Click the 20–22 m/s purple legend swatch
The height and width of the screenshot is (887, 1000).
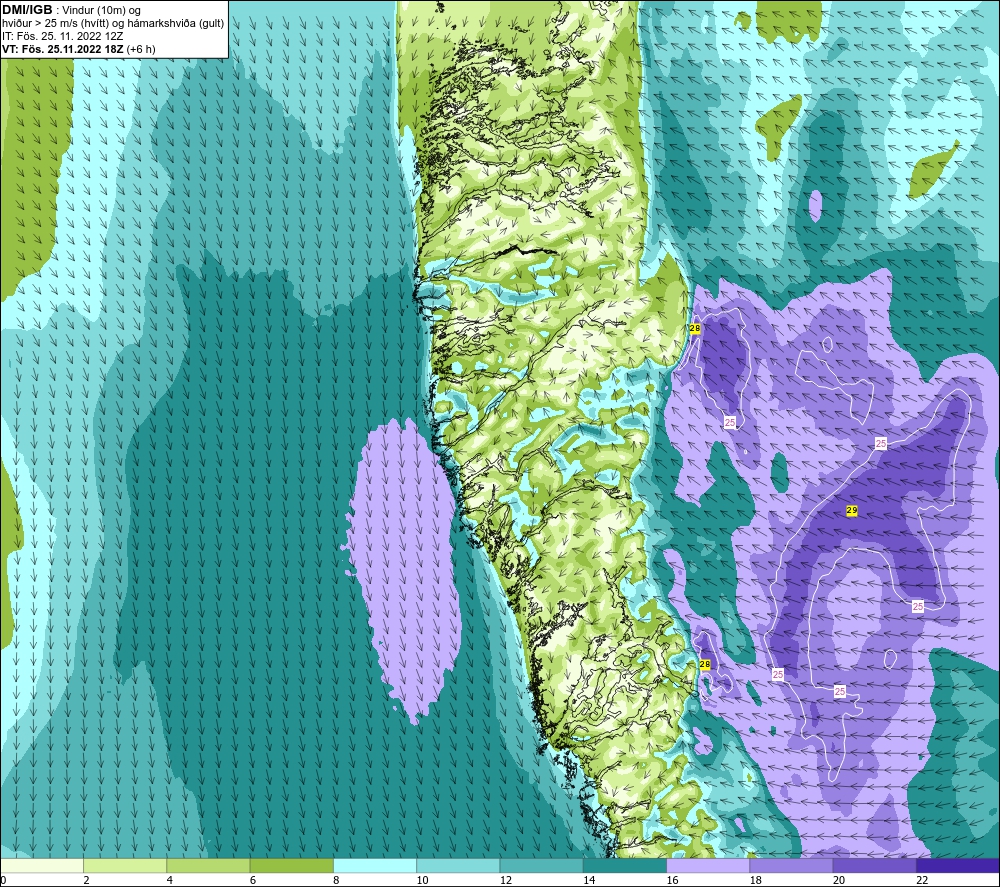point(874,865)
